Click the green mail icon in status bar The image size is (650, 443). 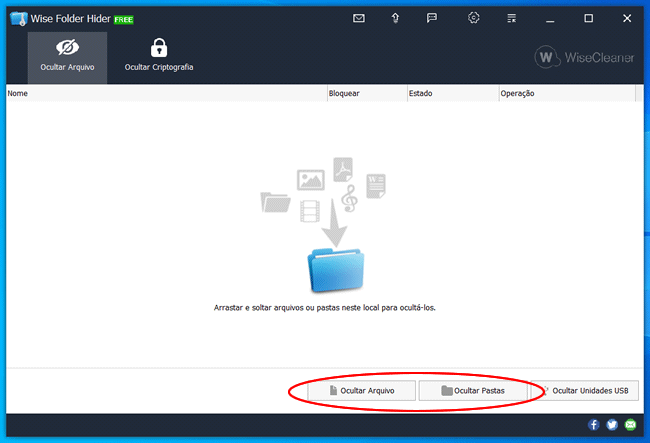[630, 425]
